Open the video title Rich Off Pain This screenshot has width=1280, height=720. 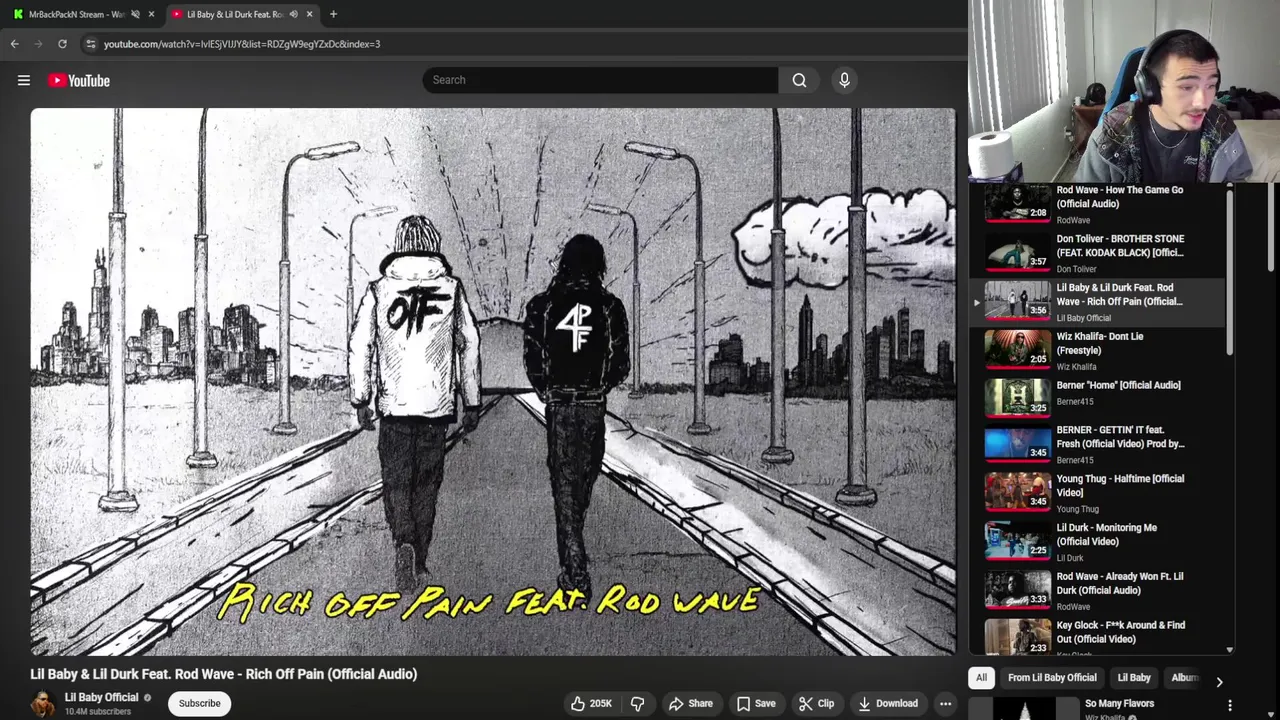pos(223,674)
